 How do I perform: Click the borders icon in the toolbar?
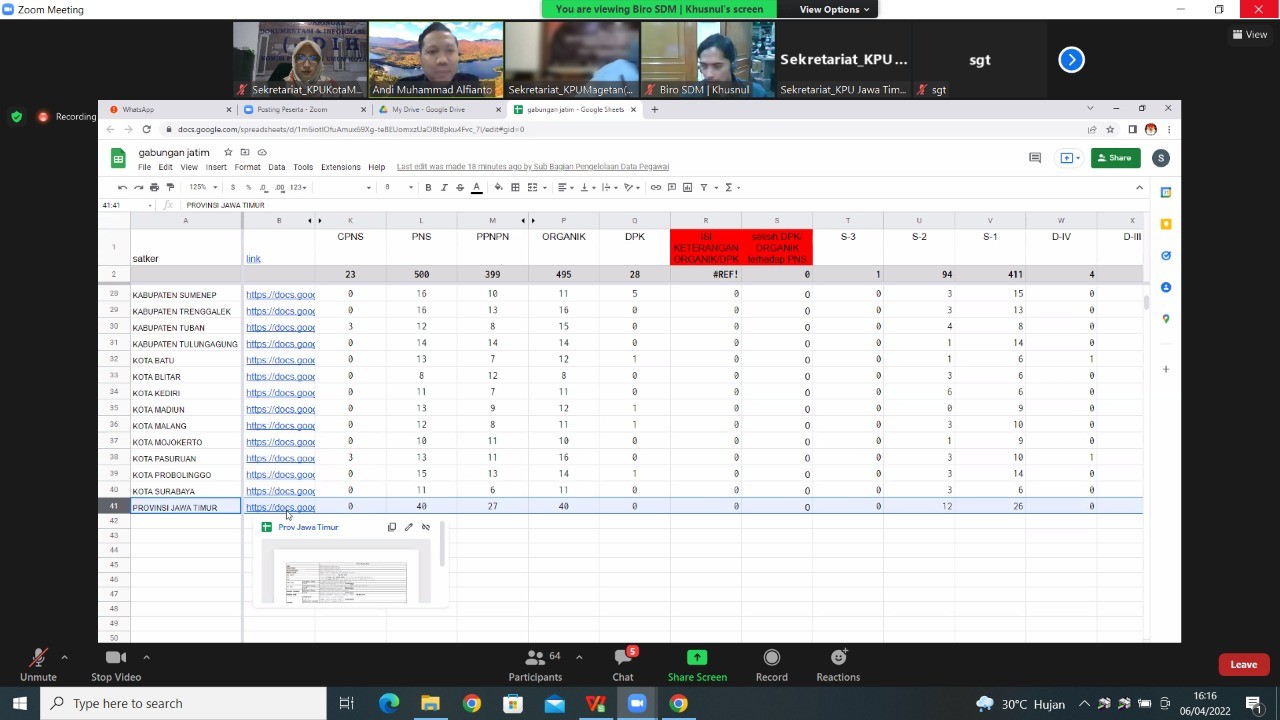pos(515,187)
